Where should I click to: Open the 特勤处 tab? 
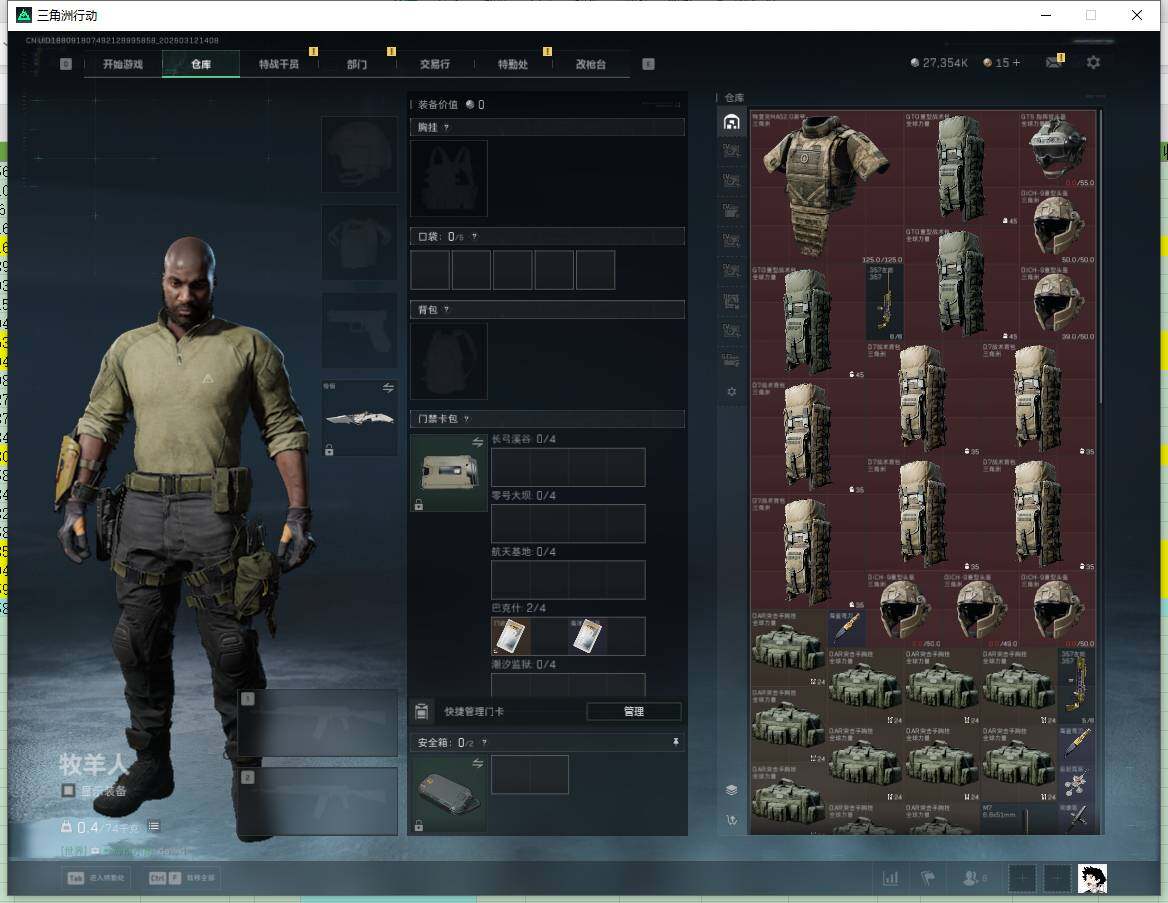click(x=512, y=64)
